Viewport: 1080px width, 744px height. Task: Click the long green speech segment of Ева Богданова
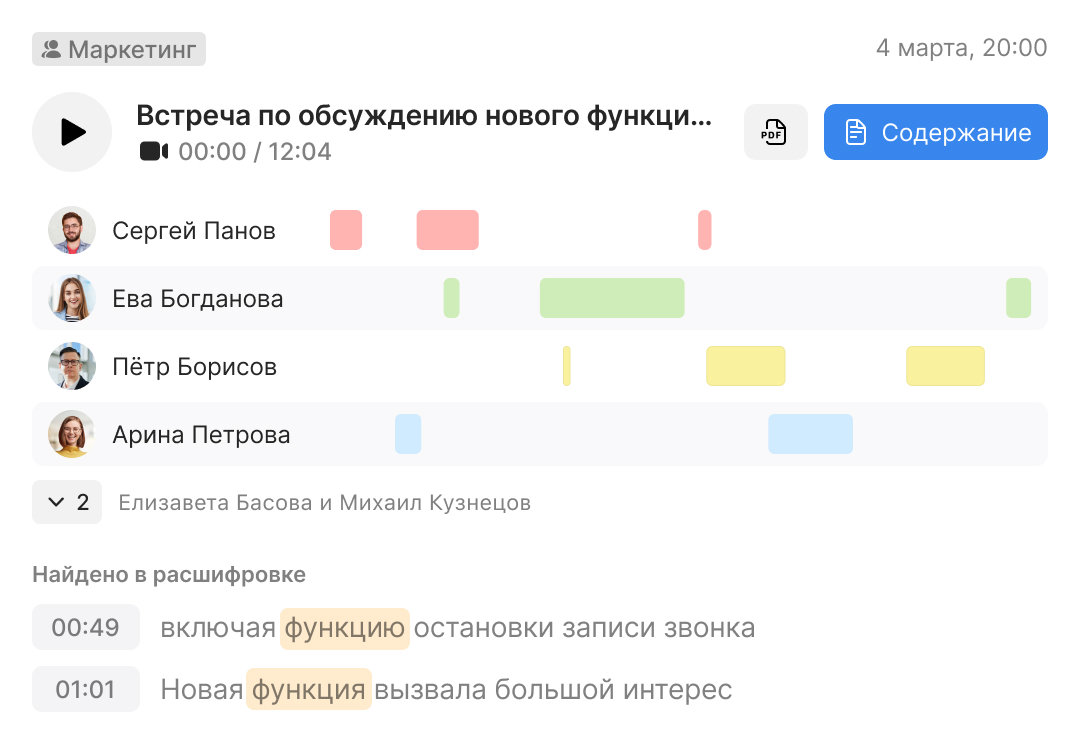pos(612,297)
